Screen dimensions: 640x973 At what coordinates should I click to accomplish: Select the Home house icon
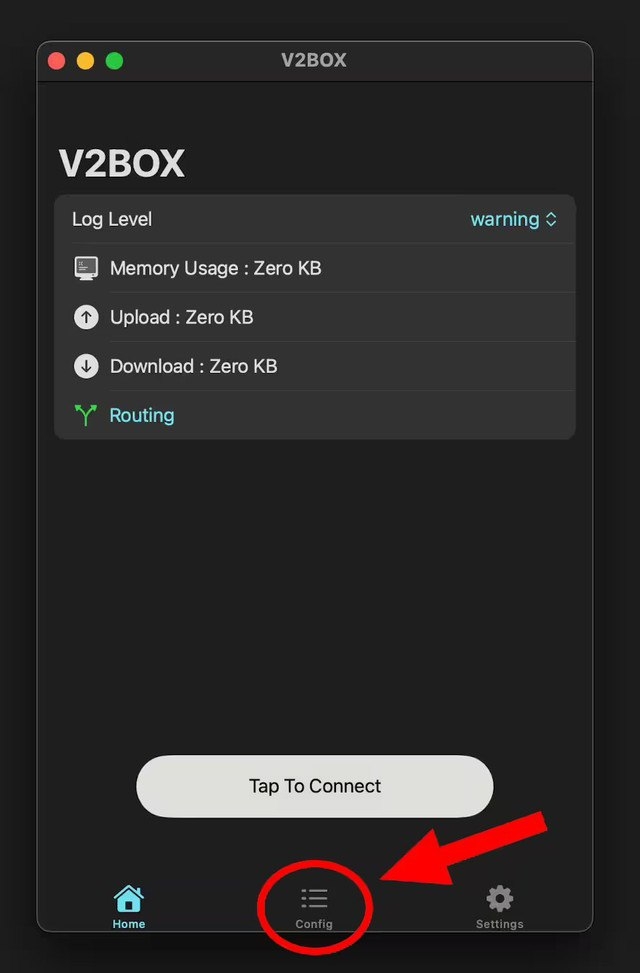[128, 898]
